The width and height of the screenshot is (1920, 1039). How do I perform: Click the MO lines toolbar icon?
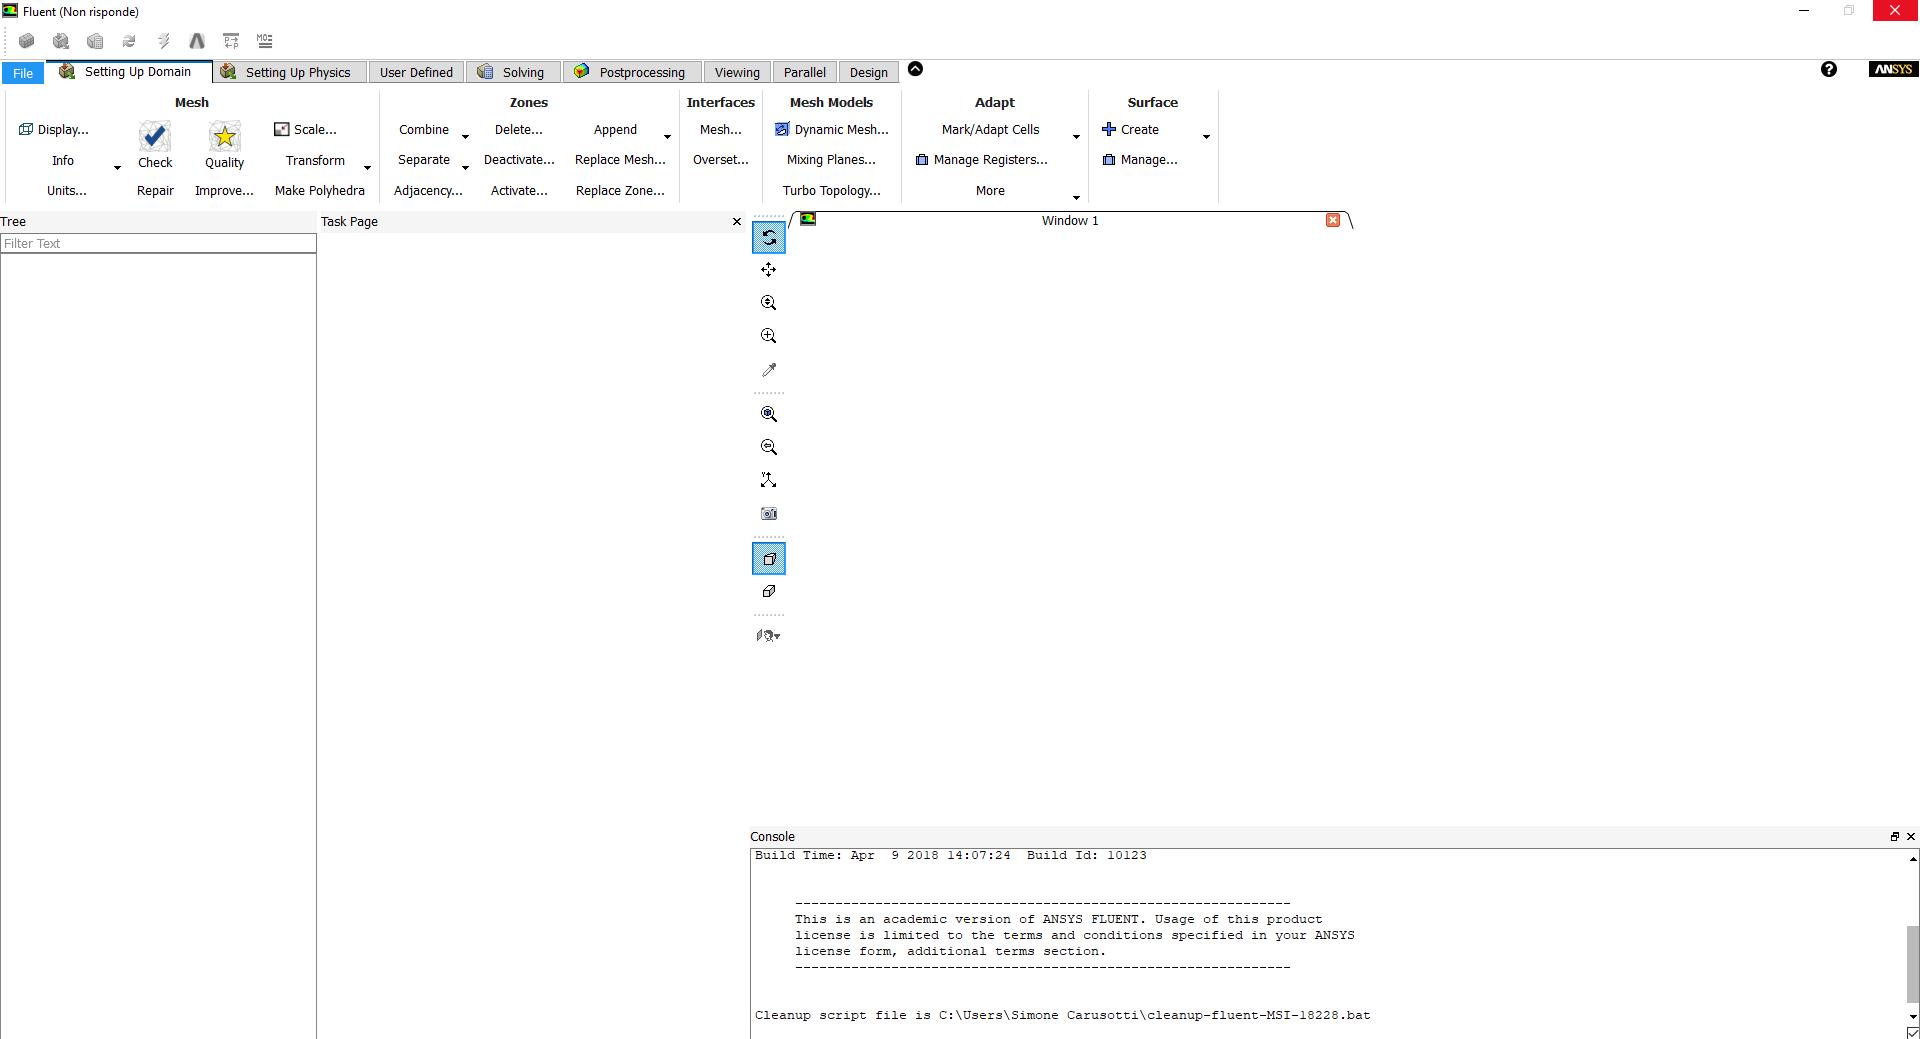[x=265, y=41]
